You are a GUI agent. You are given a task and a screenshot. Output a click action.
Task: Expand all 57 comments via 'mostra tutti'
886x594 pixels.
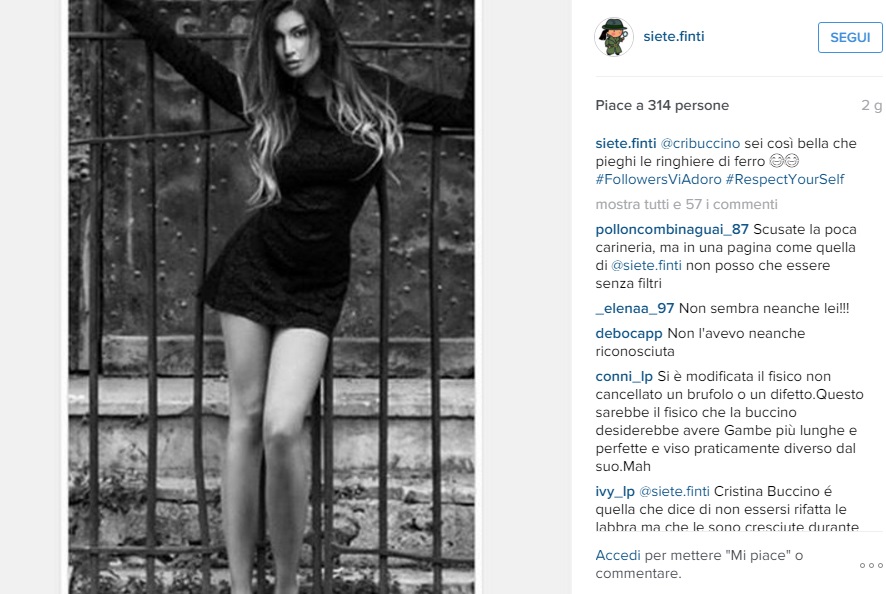[687, 204]
